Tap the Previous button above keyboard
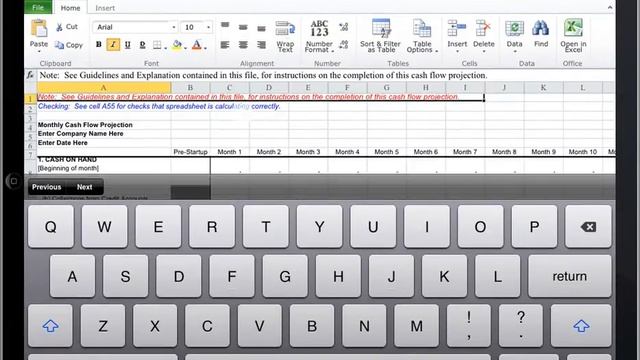Screen dimensions: 640x360 (x=47, y=187)
